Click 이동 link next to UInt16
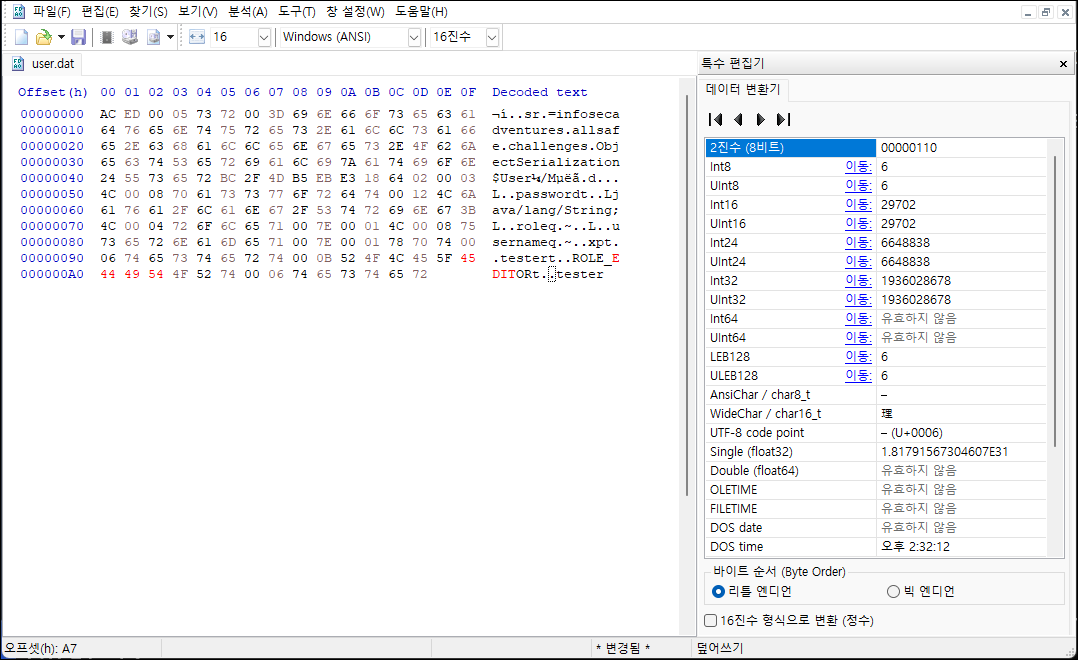Viewport: 1078px width, 660px height. [x=858, y=223]
